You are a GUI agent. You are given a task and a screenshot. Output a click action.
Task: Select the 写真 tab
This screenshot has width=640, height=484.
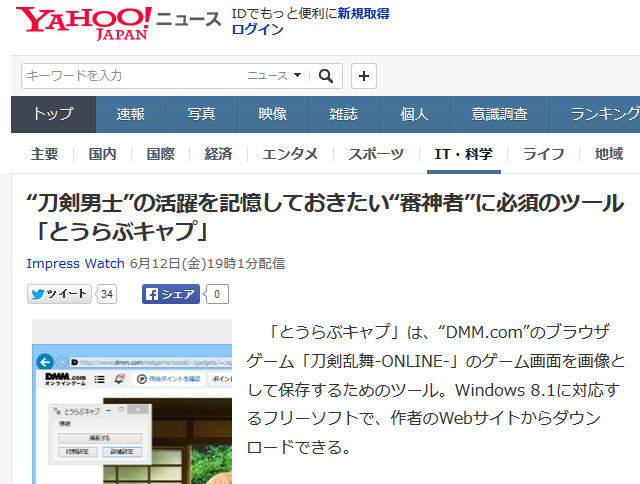pos(202,114)
